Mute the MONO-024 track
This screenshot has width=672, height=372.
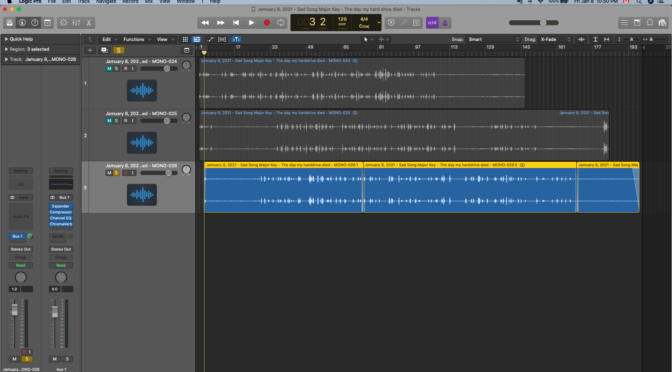109,69
